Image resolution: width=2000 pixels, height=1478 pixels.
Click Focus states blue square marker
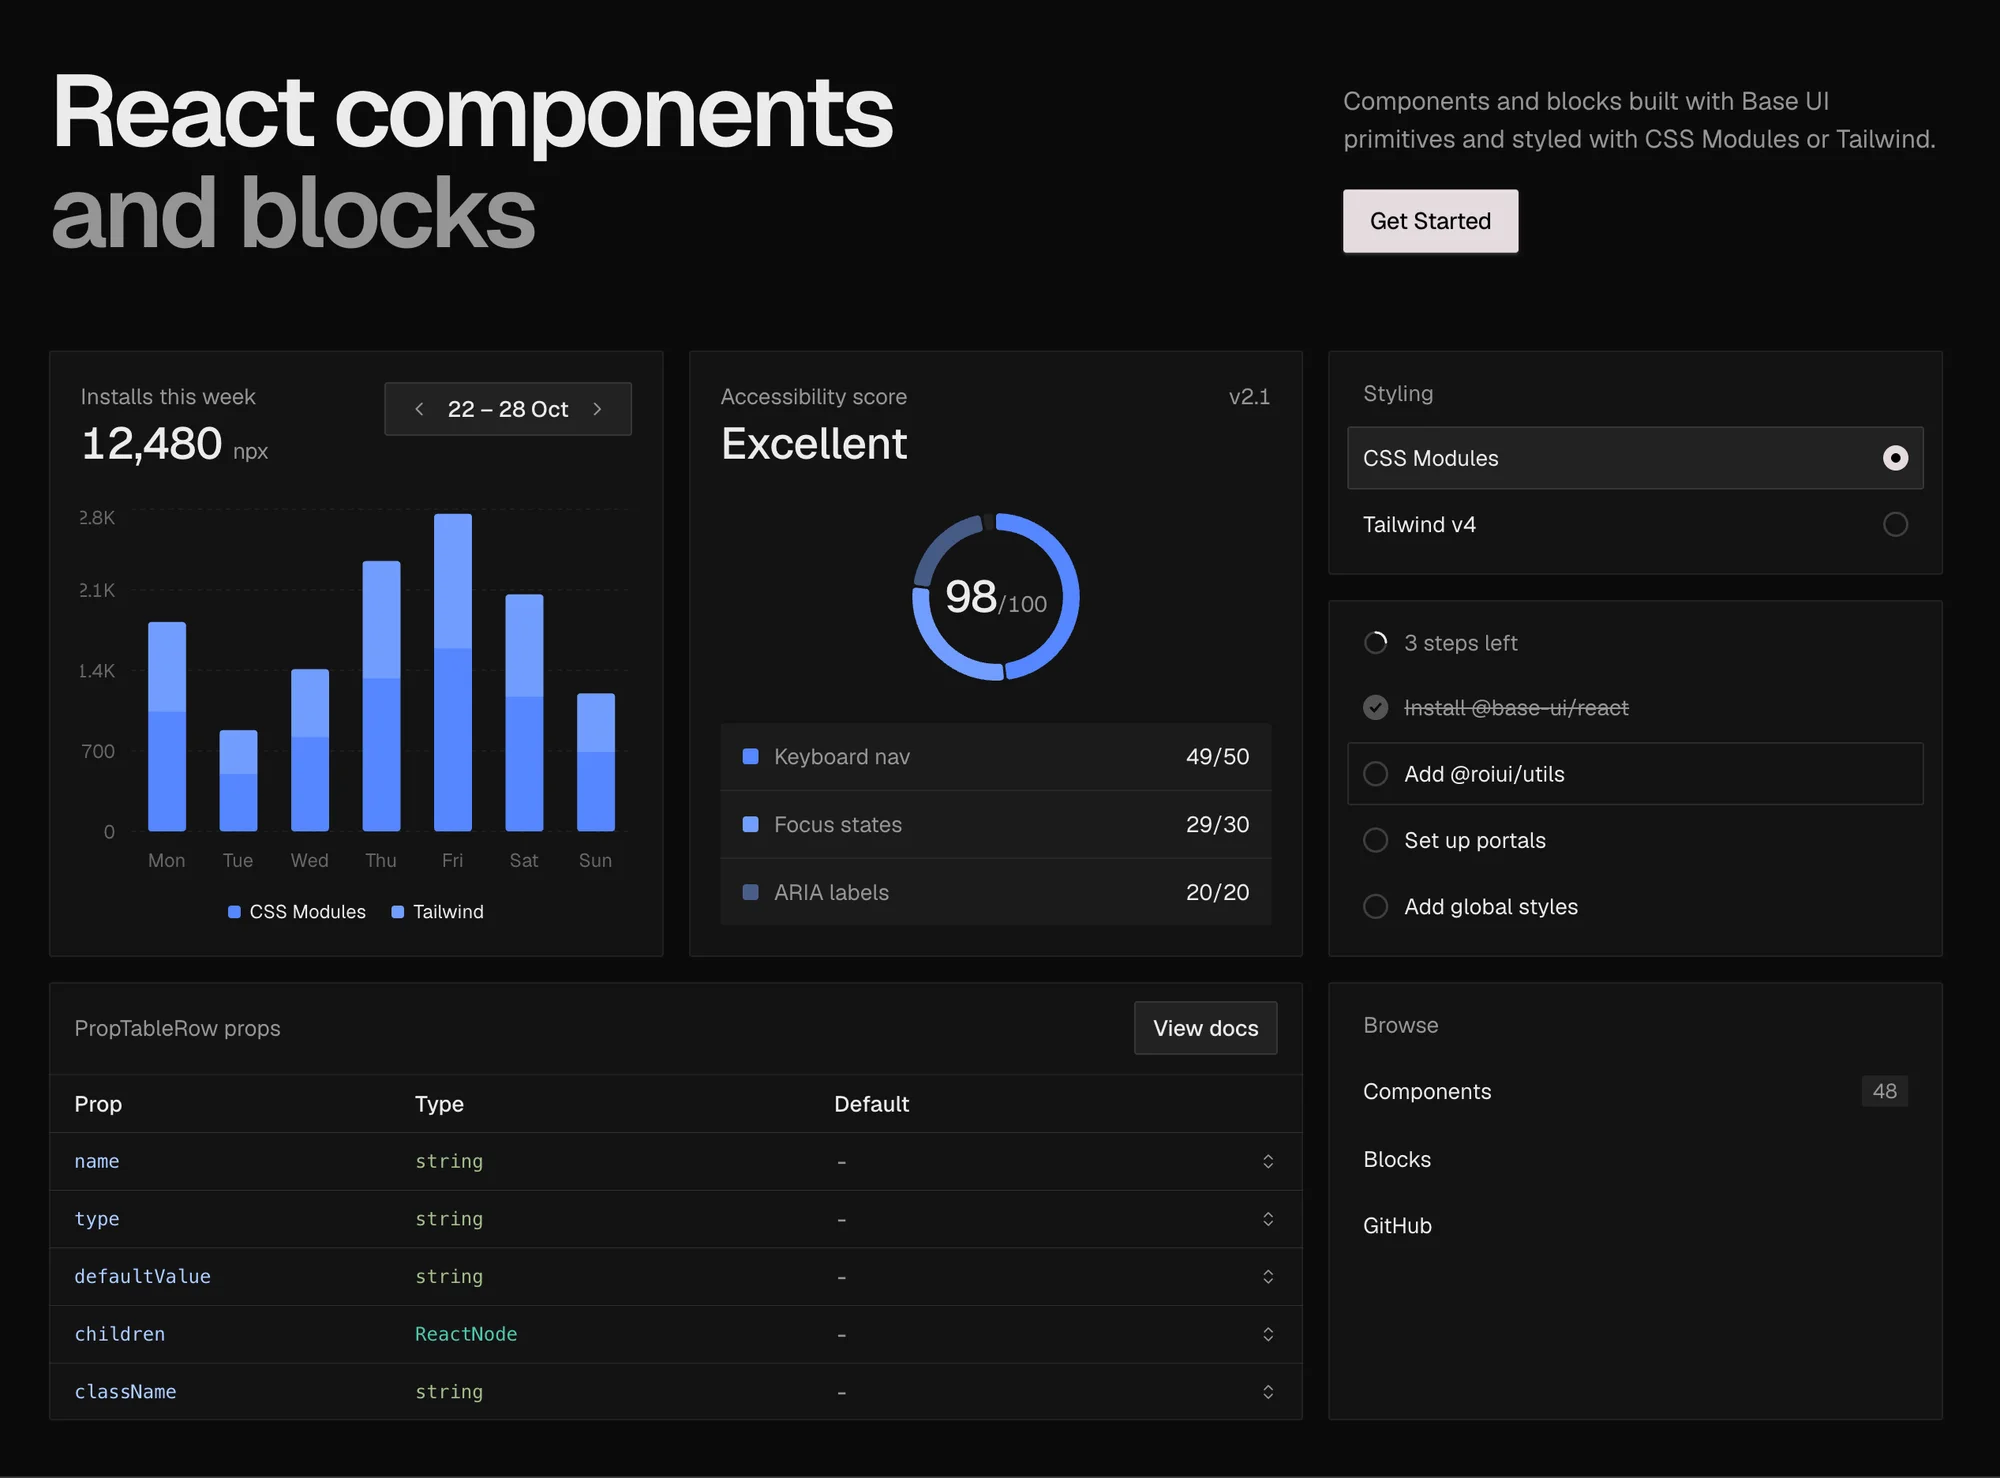coord(750,824)
